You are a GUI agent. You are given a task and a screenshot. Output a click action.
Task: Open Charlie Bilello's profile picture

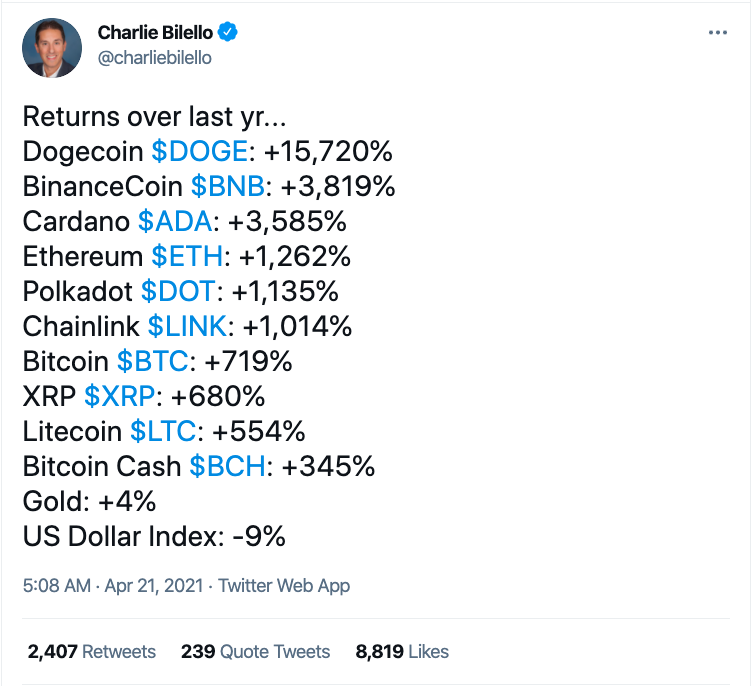tap(53, 45)
